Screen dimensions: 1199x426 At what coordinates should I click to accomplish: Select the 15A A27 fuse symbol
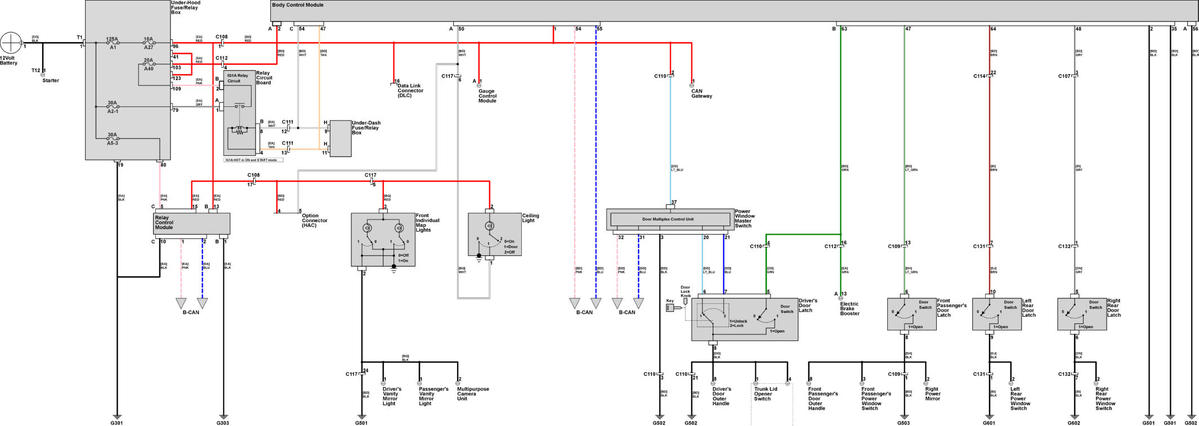(x=150, y=42)
